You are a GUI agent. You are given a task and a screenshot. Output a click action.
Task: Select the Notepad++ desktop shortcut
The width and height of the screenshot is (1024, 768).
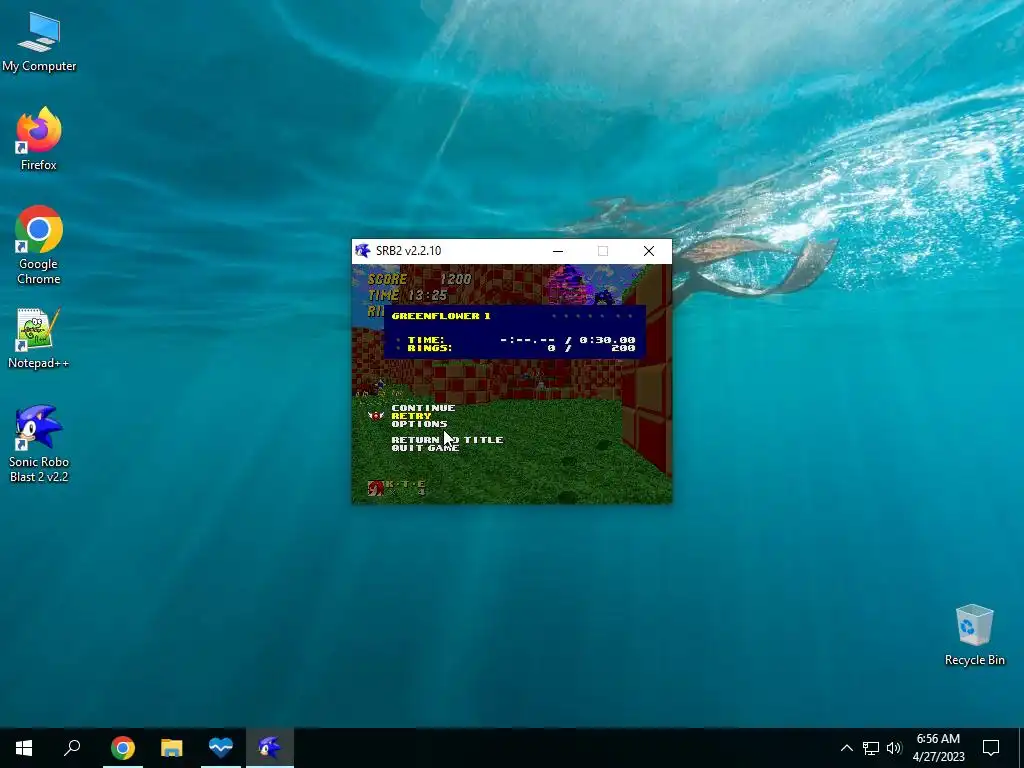coord(39,339)
